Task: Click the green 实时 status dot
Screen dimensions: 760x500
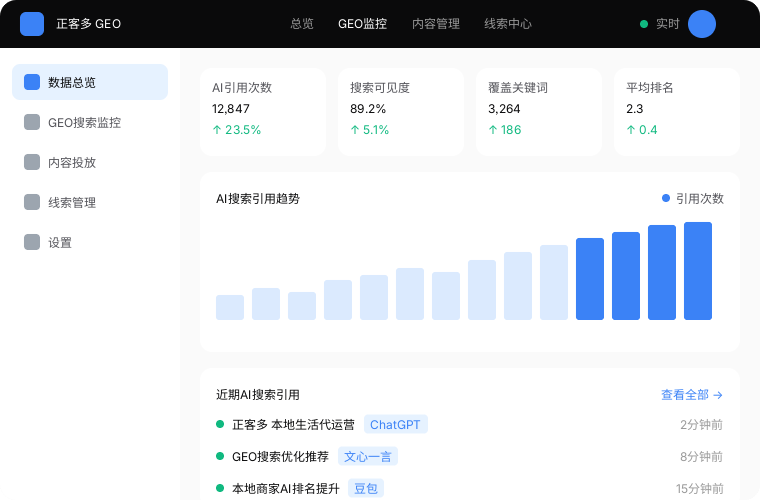Action: coord(644,24)
